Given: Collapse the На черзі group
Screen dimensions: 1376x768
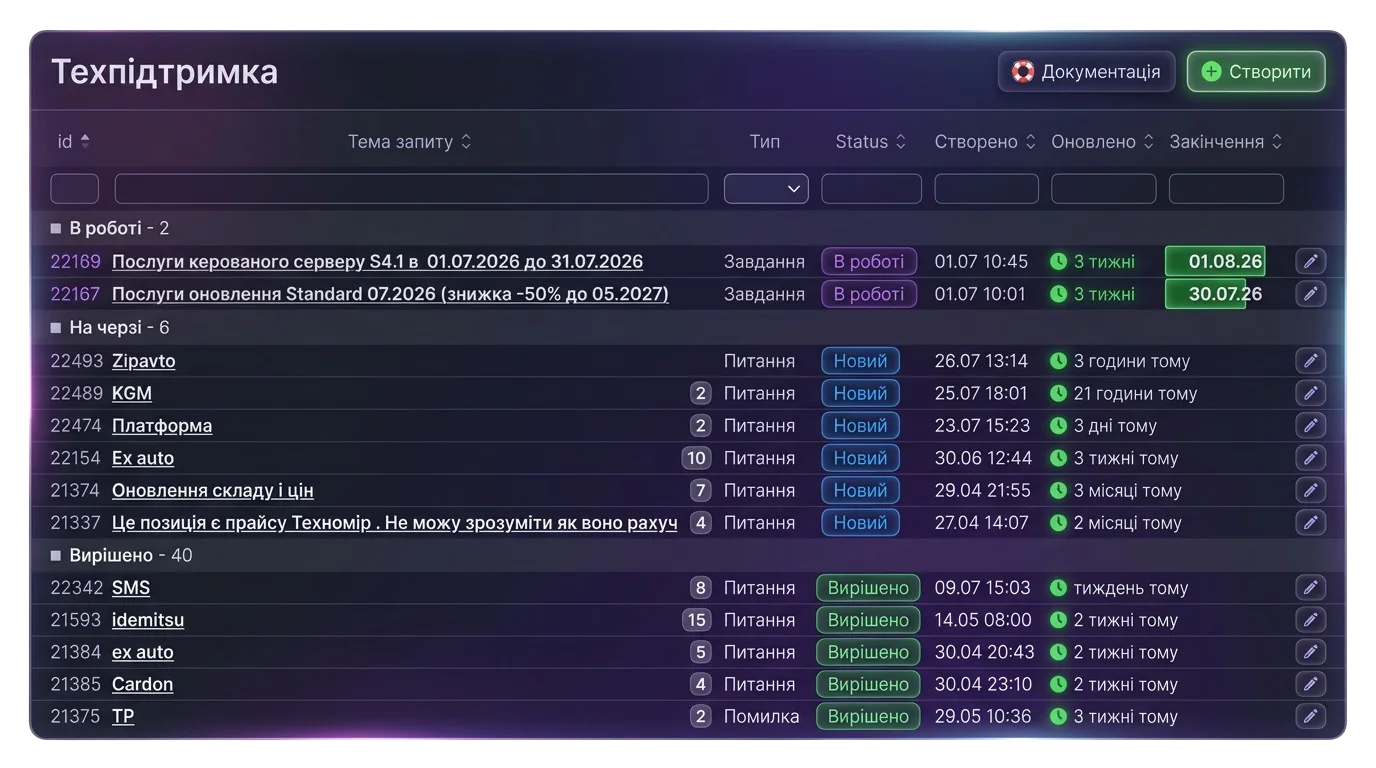Looking at the screenshot, I should click(x=56, y=328).
